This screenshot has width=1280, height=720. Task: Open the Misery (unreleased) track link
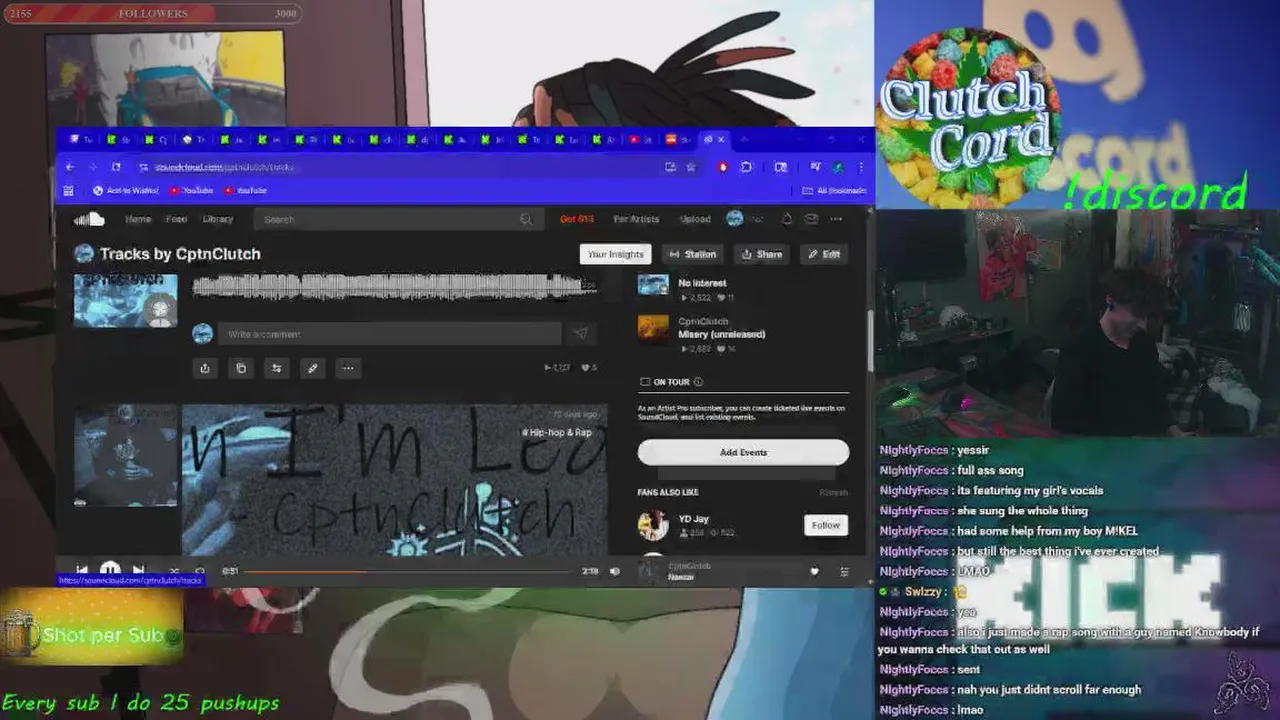(x=722, y=334)
